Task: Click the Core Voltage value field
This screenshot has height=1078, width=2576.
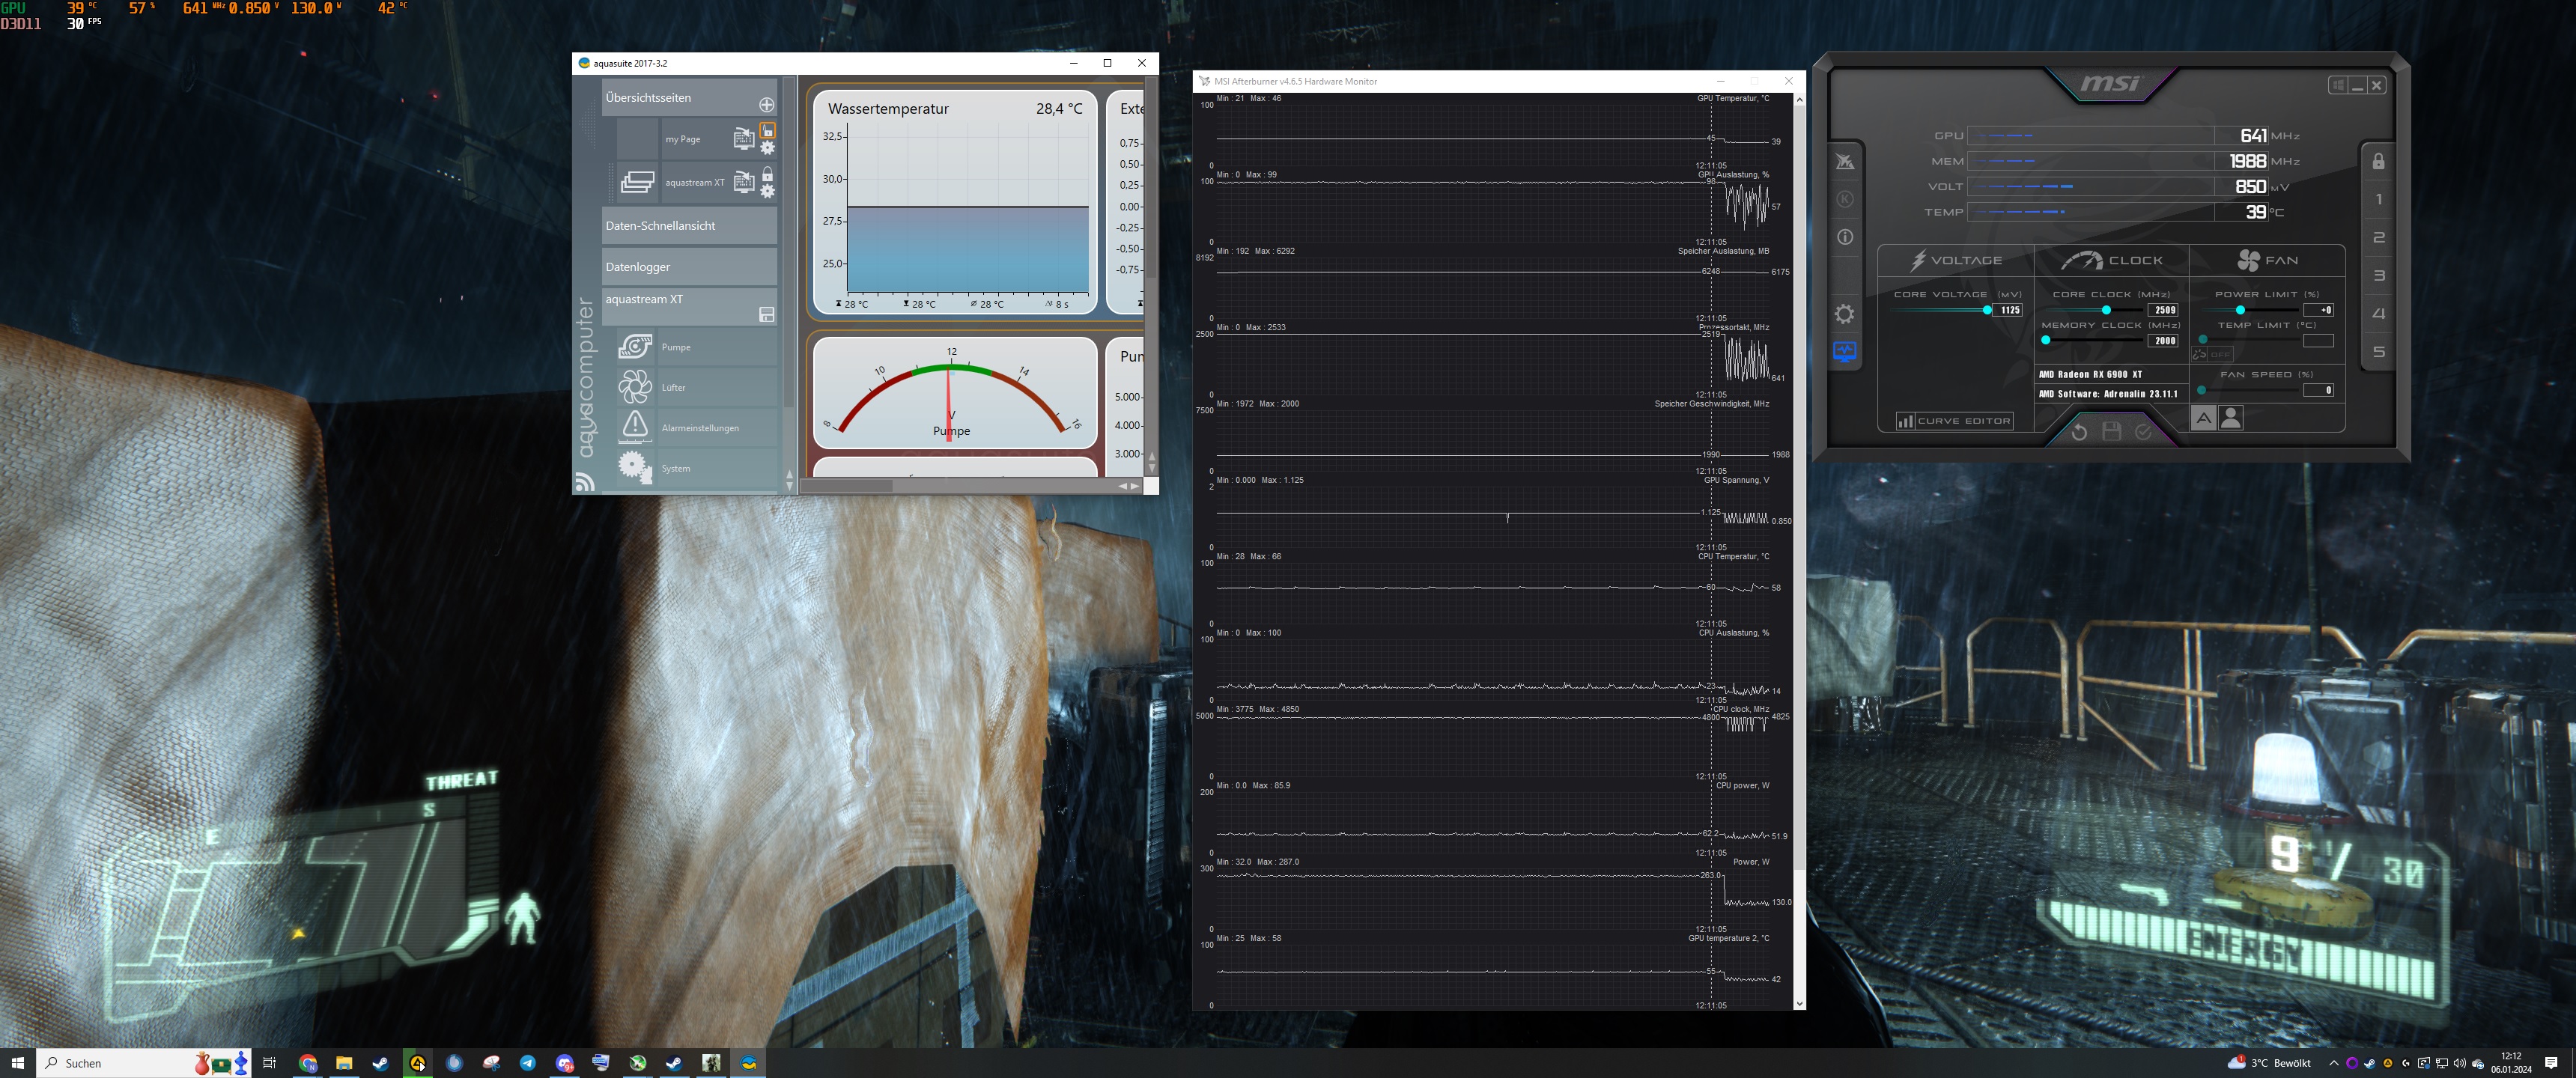Action: click(2008, 310)
